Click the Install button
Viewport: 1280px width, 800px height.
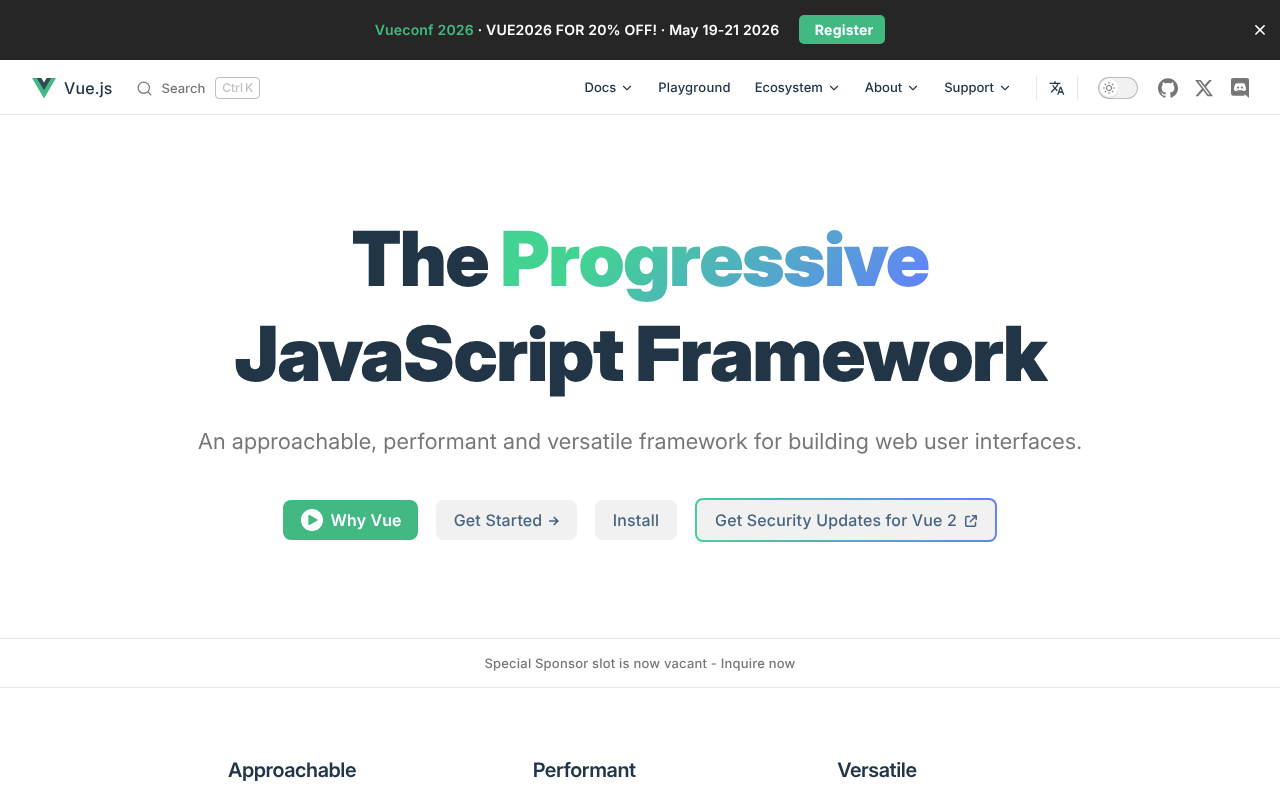point(636,520)
